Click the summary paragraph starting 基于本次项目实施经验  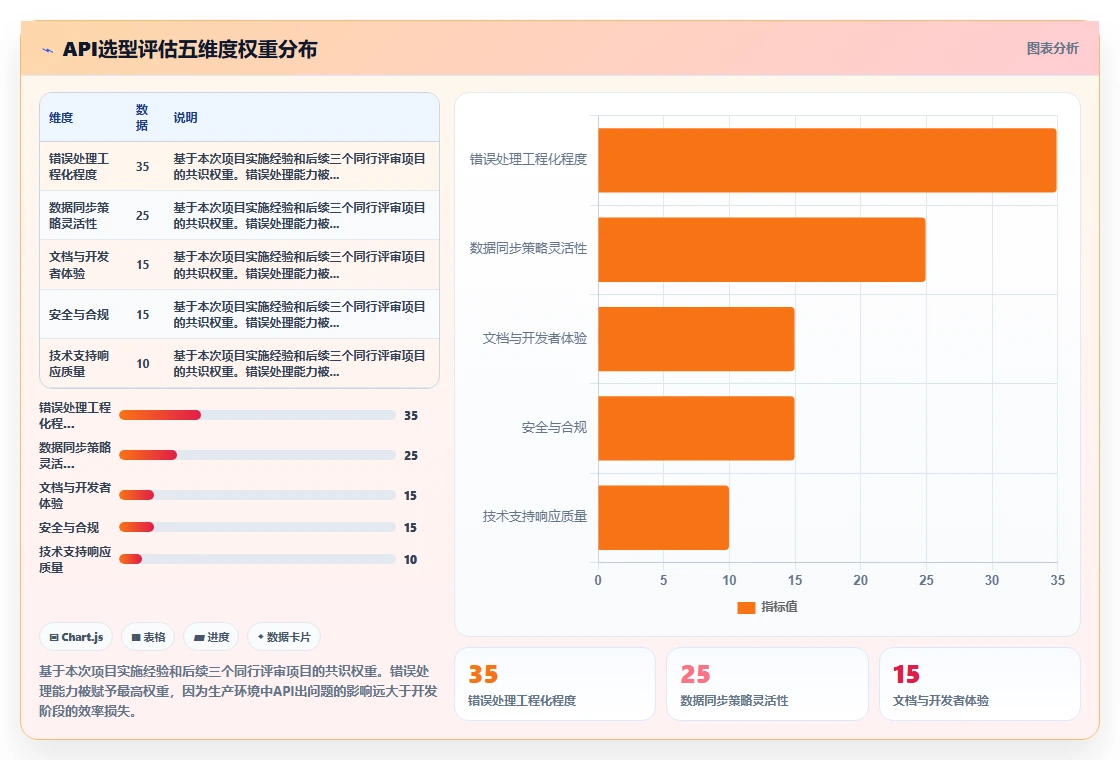pyautogui.click(x=238, y=691)
